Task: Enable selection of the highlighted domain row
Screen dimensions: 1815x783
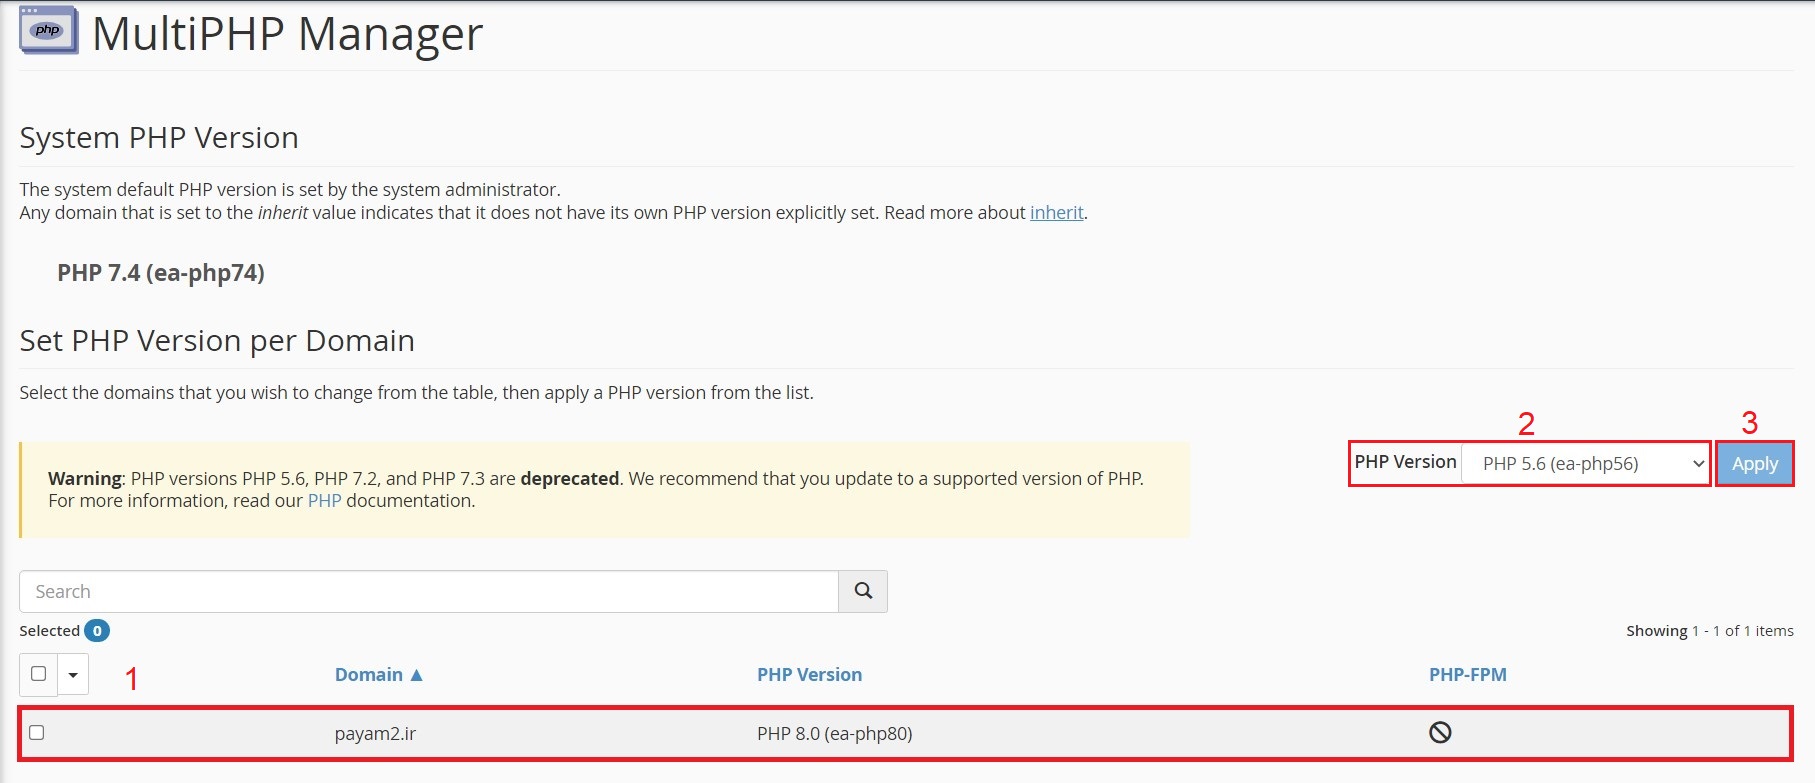Action: [38, 733]
